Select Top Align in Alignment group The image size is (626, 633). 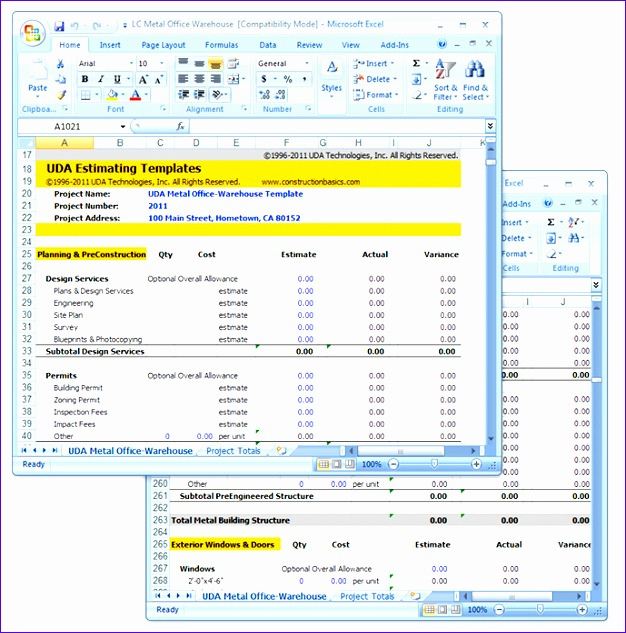[183, 63]
